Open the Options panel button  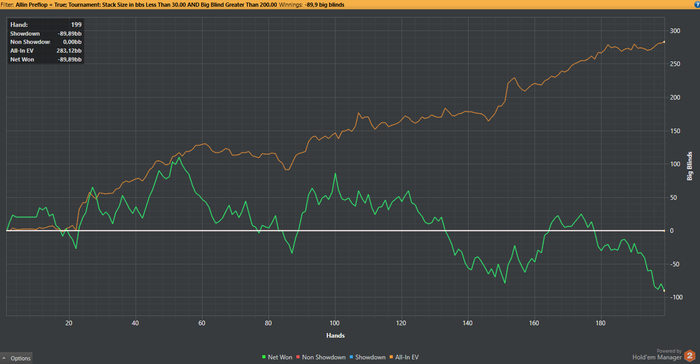coord(17,358)
